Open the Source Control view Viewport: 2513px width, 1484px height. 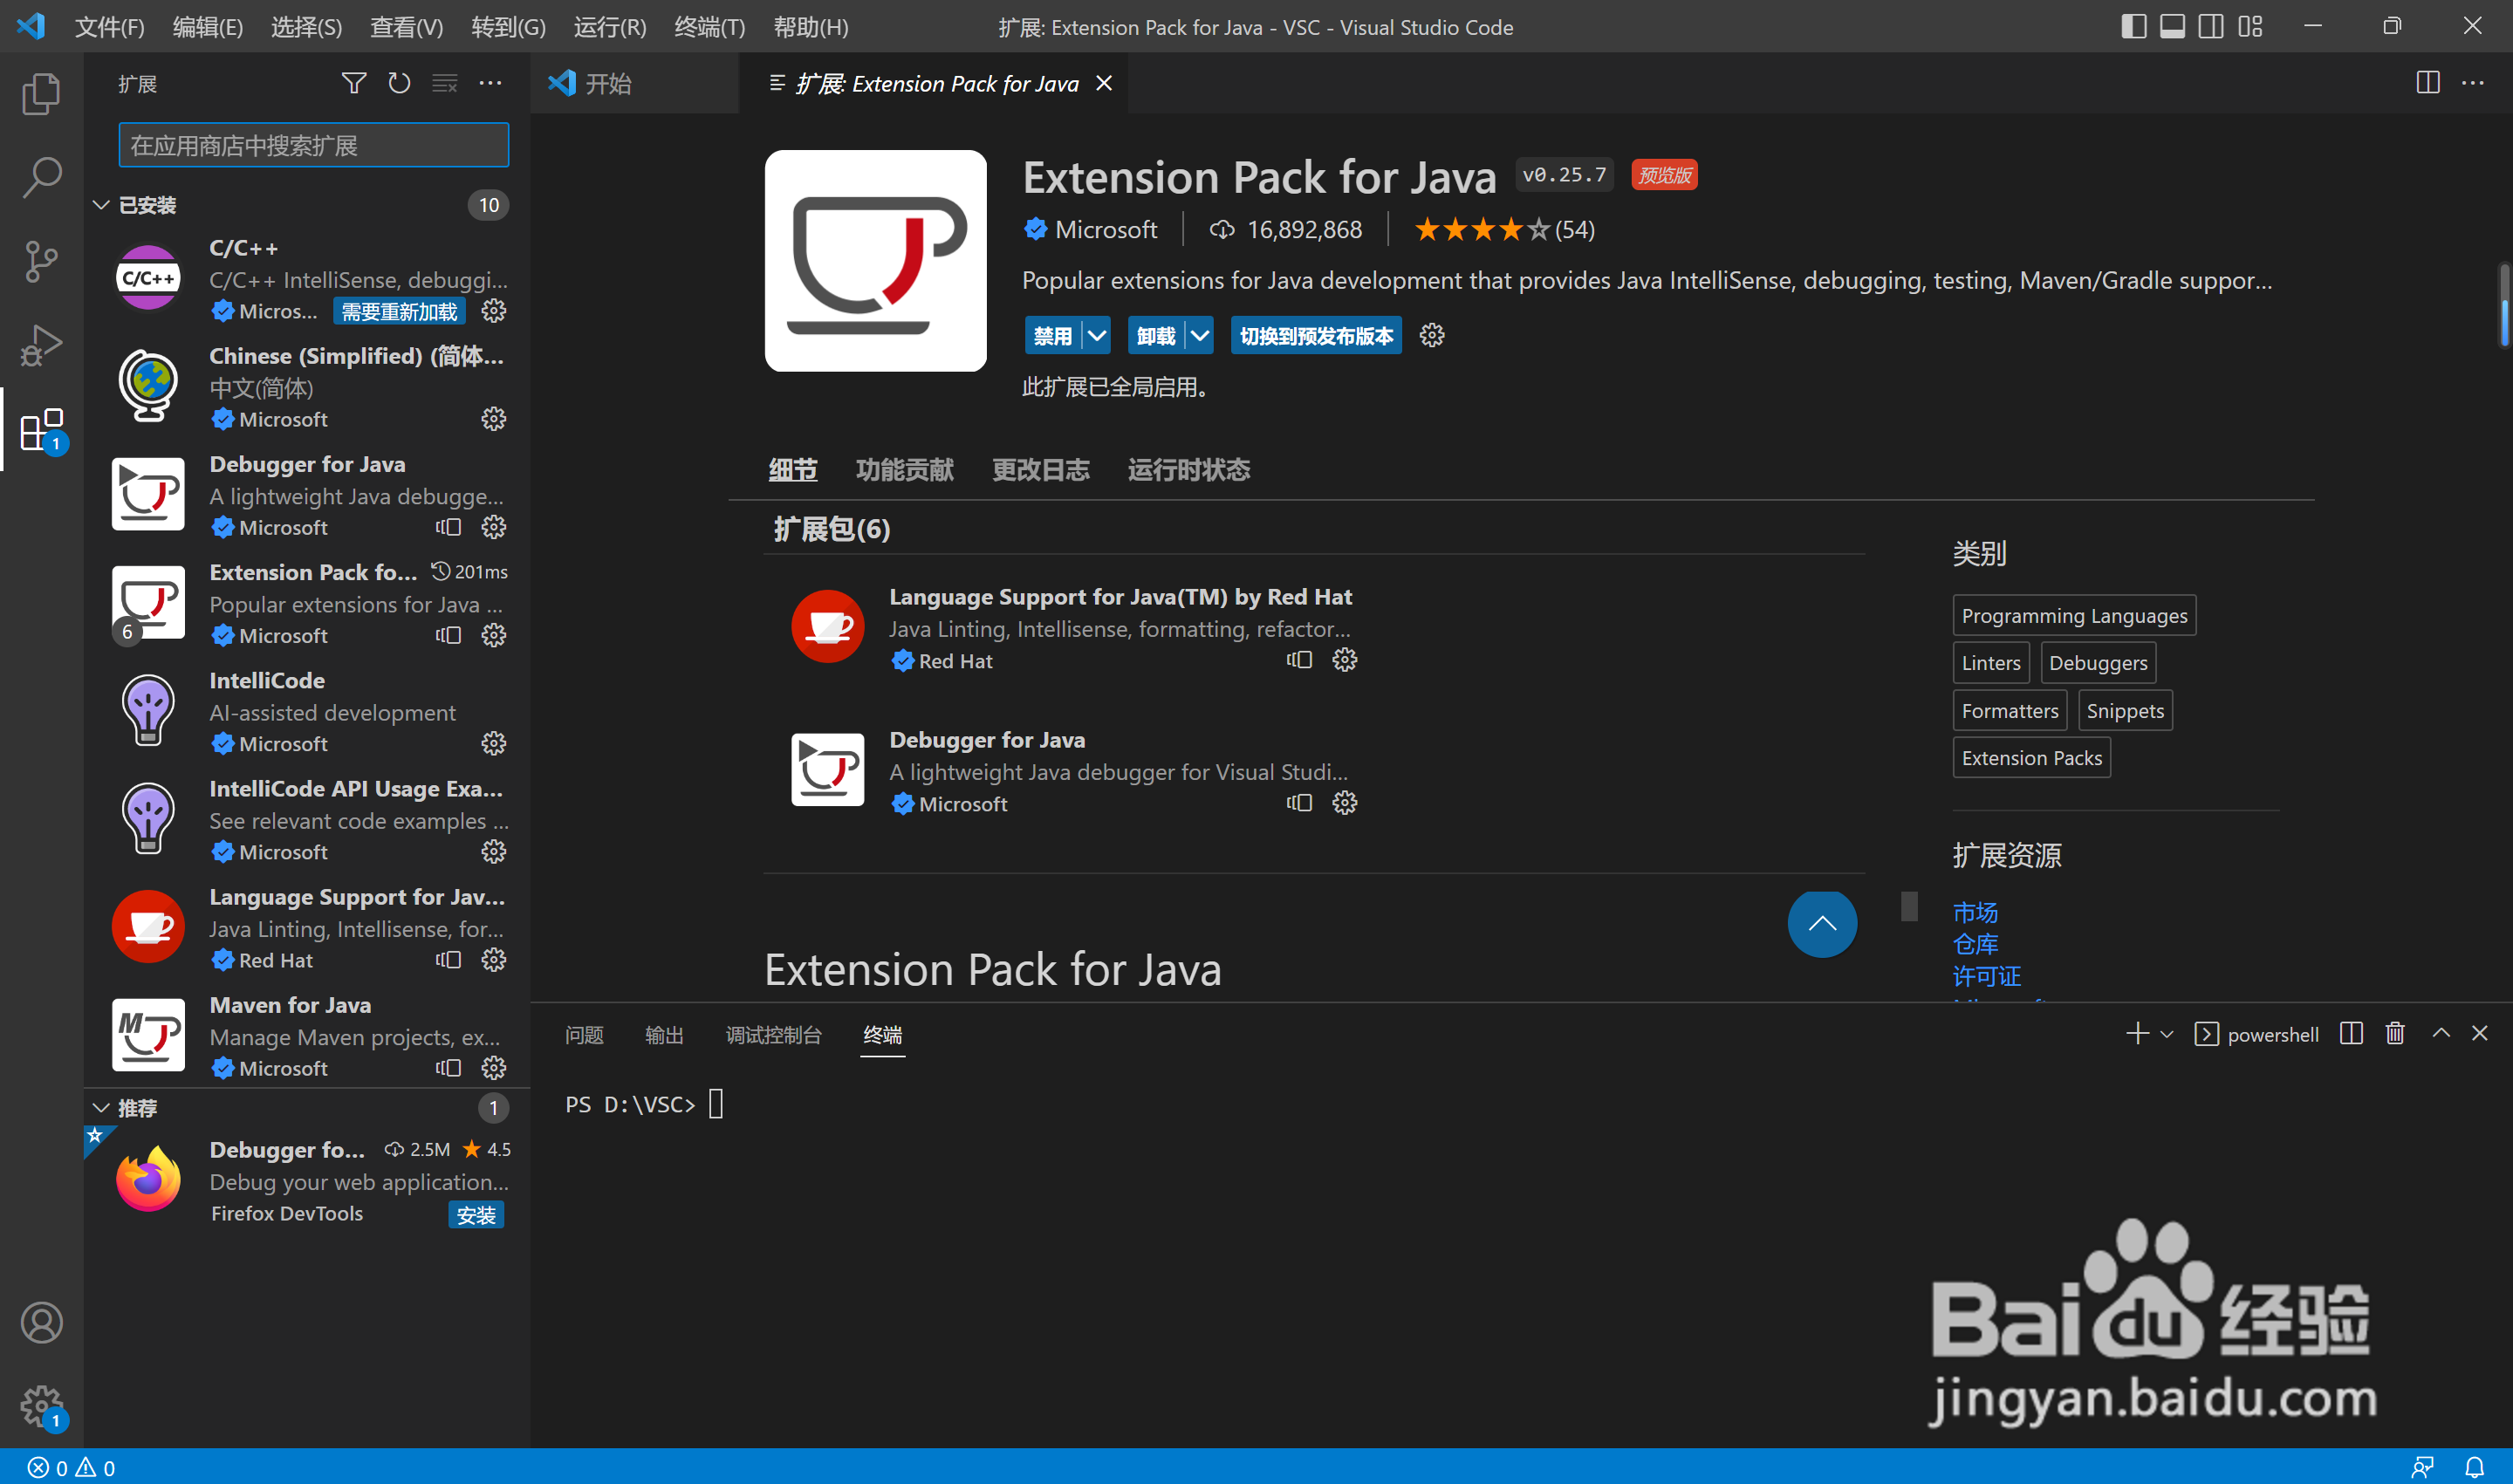[x=41, y=262]
